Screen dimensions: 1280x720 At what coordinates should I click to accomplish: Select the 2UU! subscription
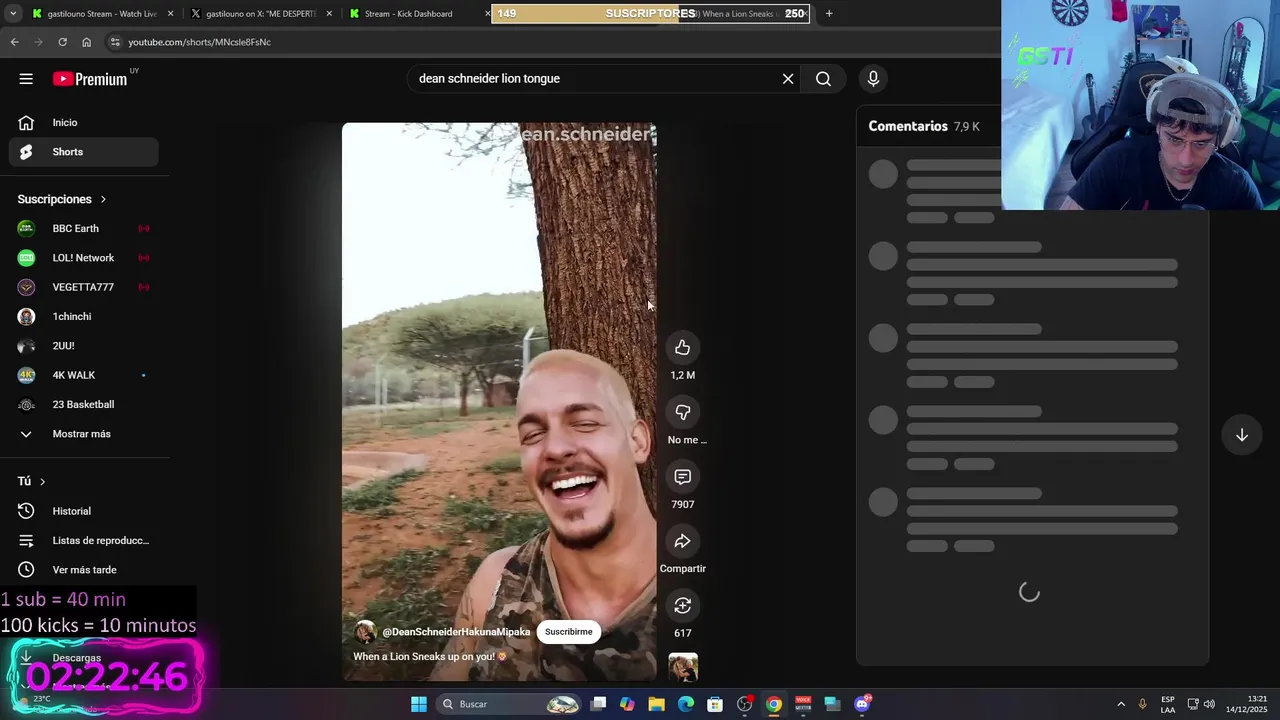[84, 346]
